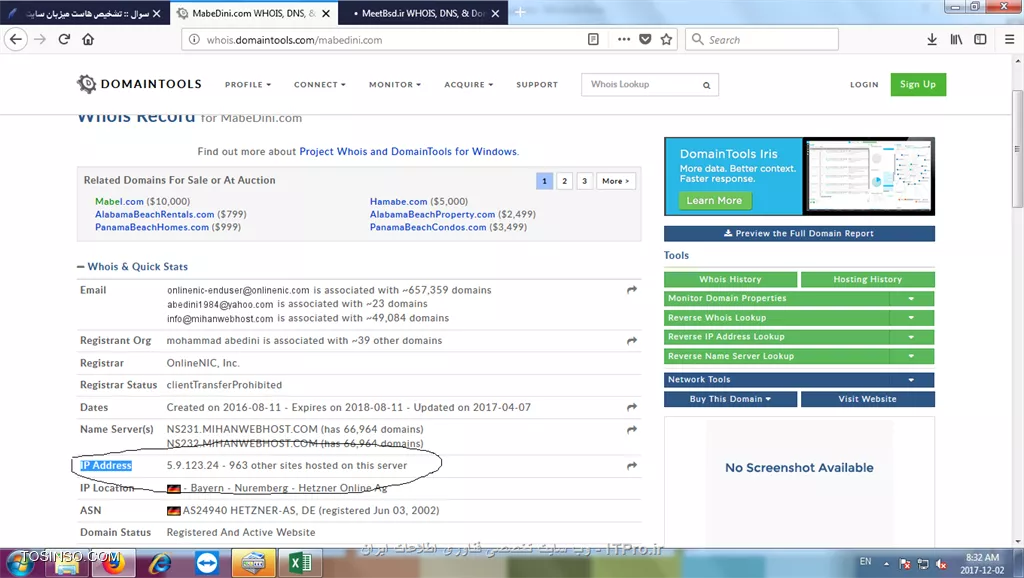Image resolution: width=1024 pixels, height=578 pixels.
Task: Show site information for whois.domaintools.com
Action: pyautogui.click(x=194, y=40)
